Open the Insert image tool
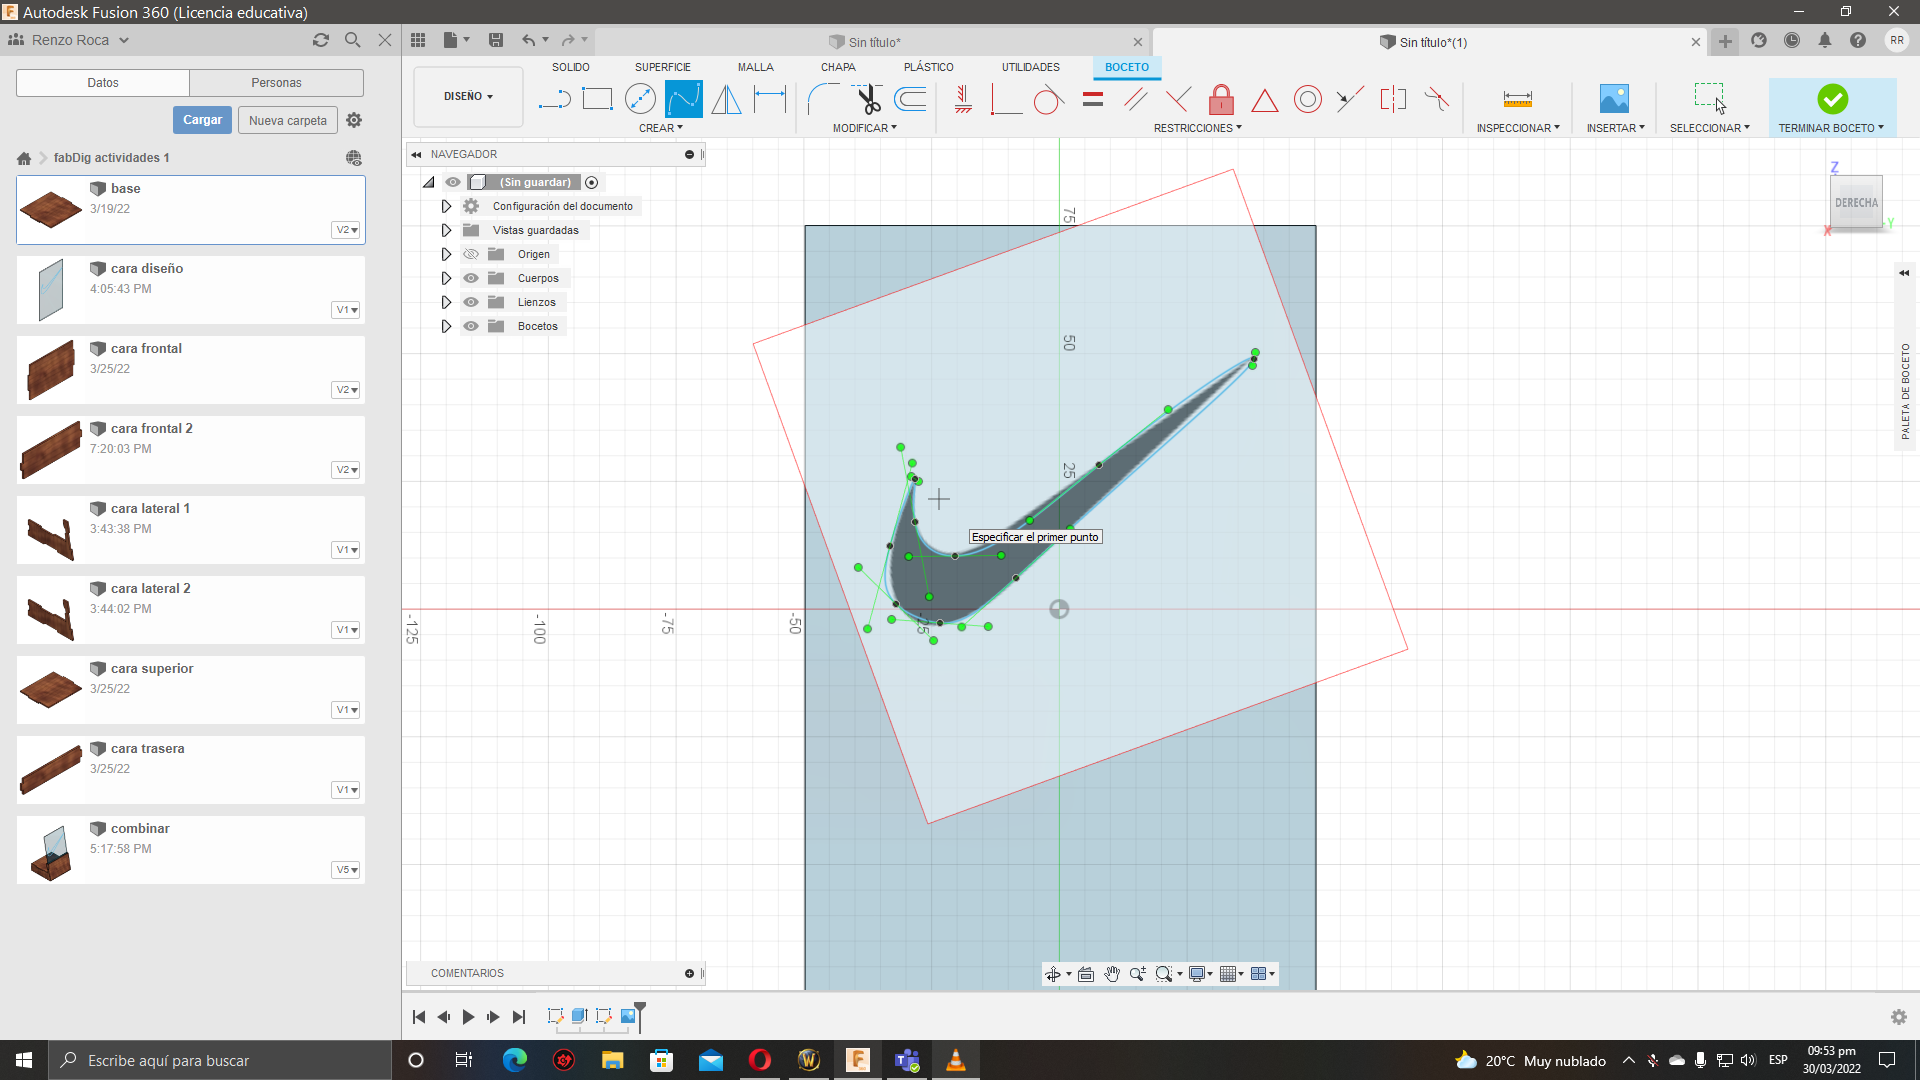This screenshot has height=1080, width=1920. (1614, 99)
